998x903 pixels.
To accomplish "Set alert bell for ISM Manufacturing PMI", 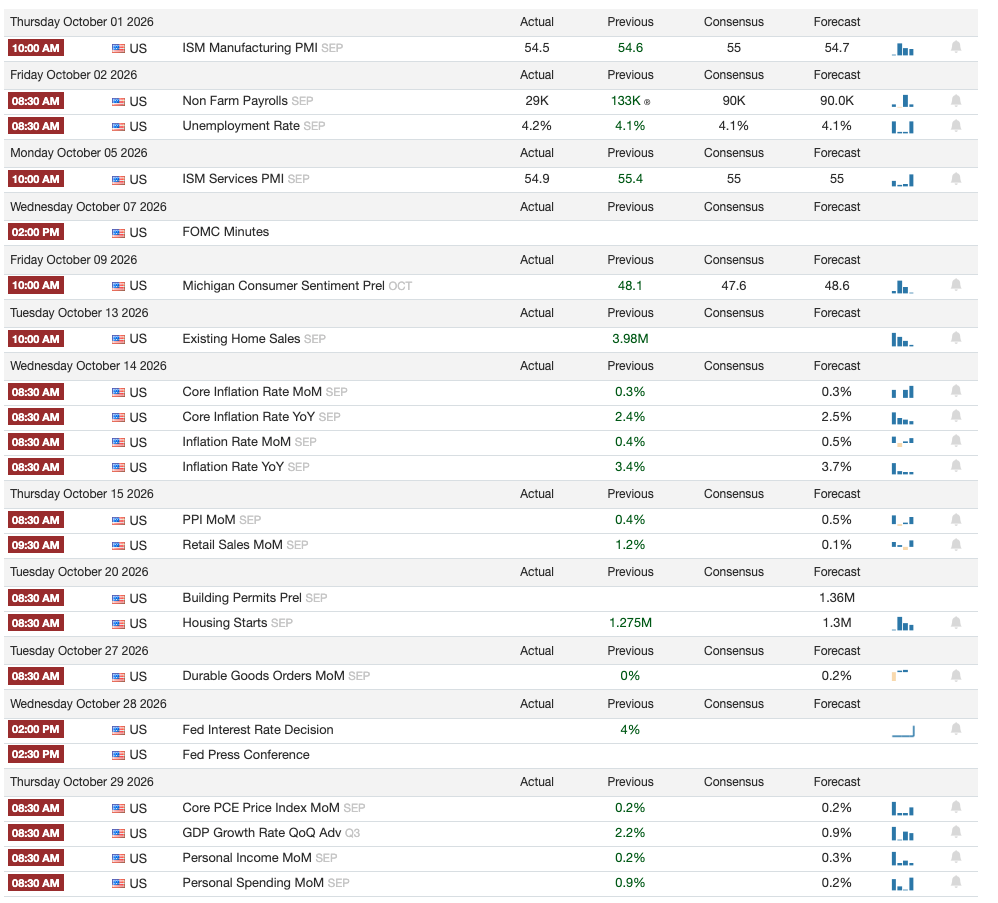I will pyautogui.click(x=955, y=47).
